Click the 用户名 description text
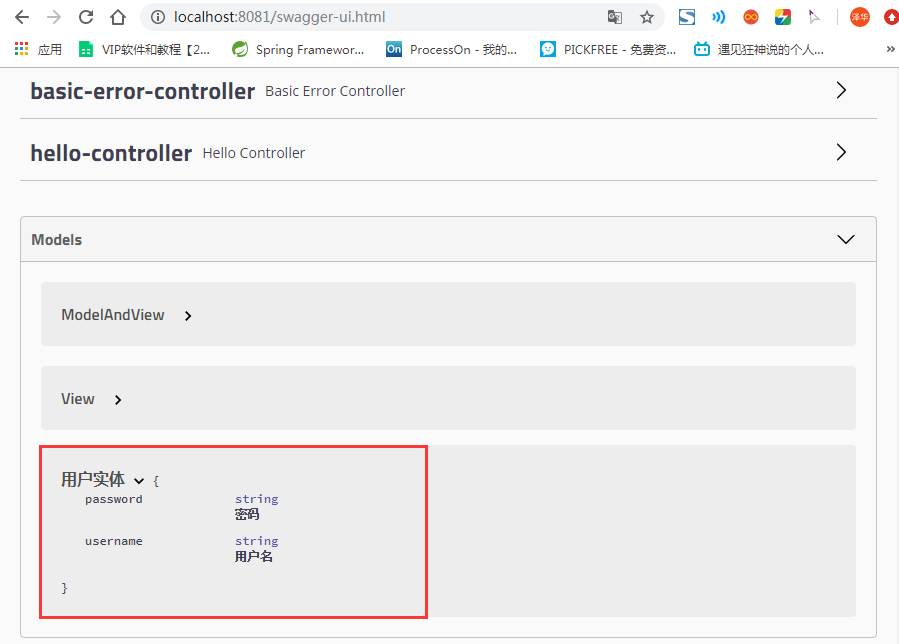 (x=253, y=556)
